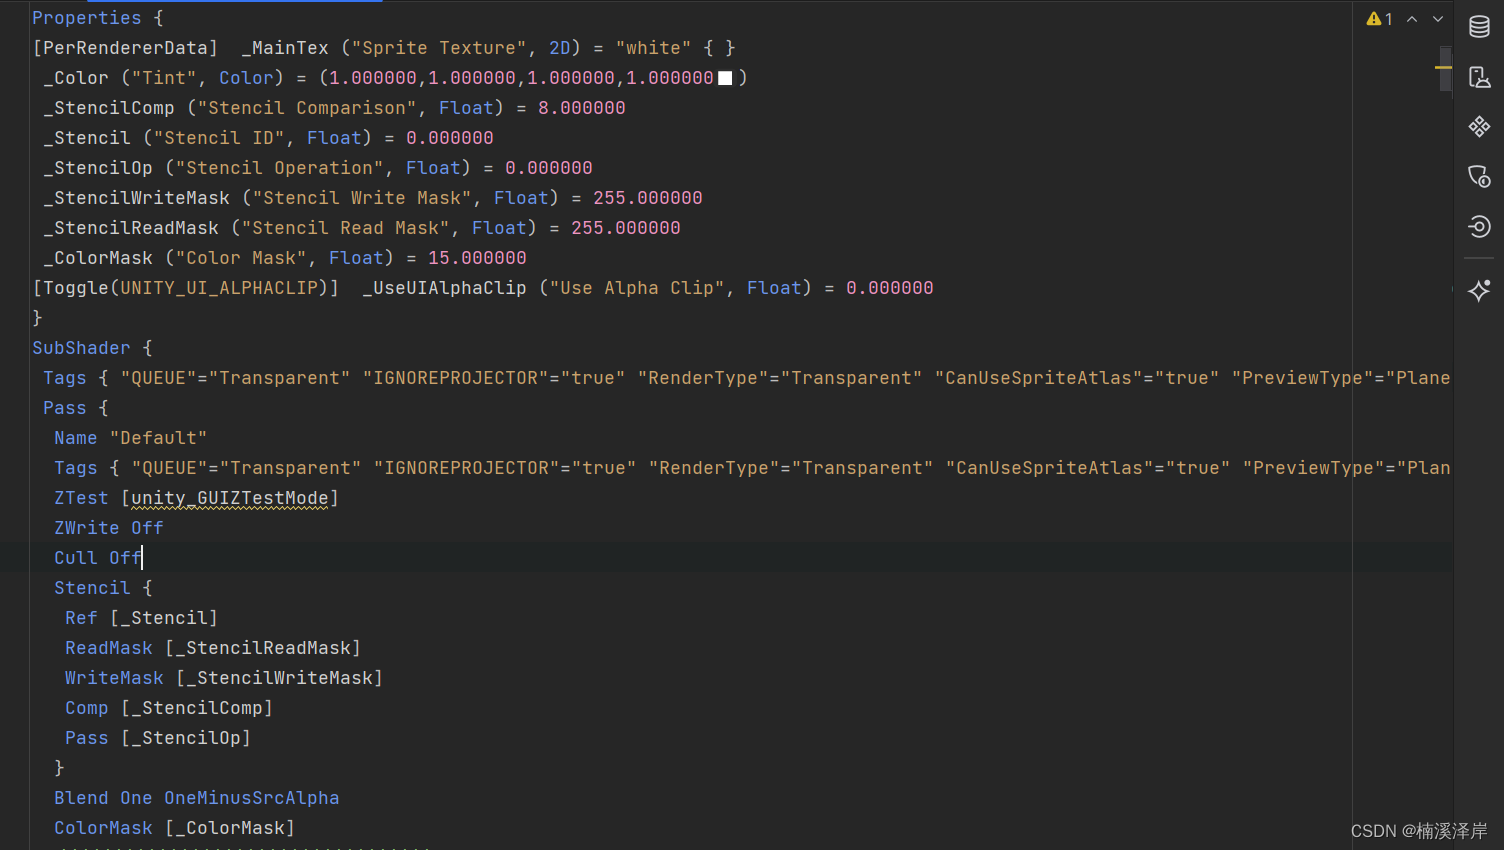The image size is (1504, 850).
Task: Click the value 15.000000
Action: click(477, 258)
